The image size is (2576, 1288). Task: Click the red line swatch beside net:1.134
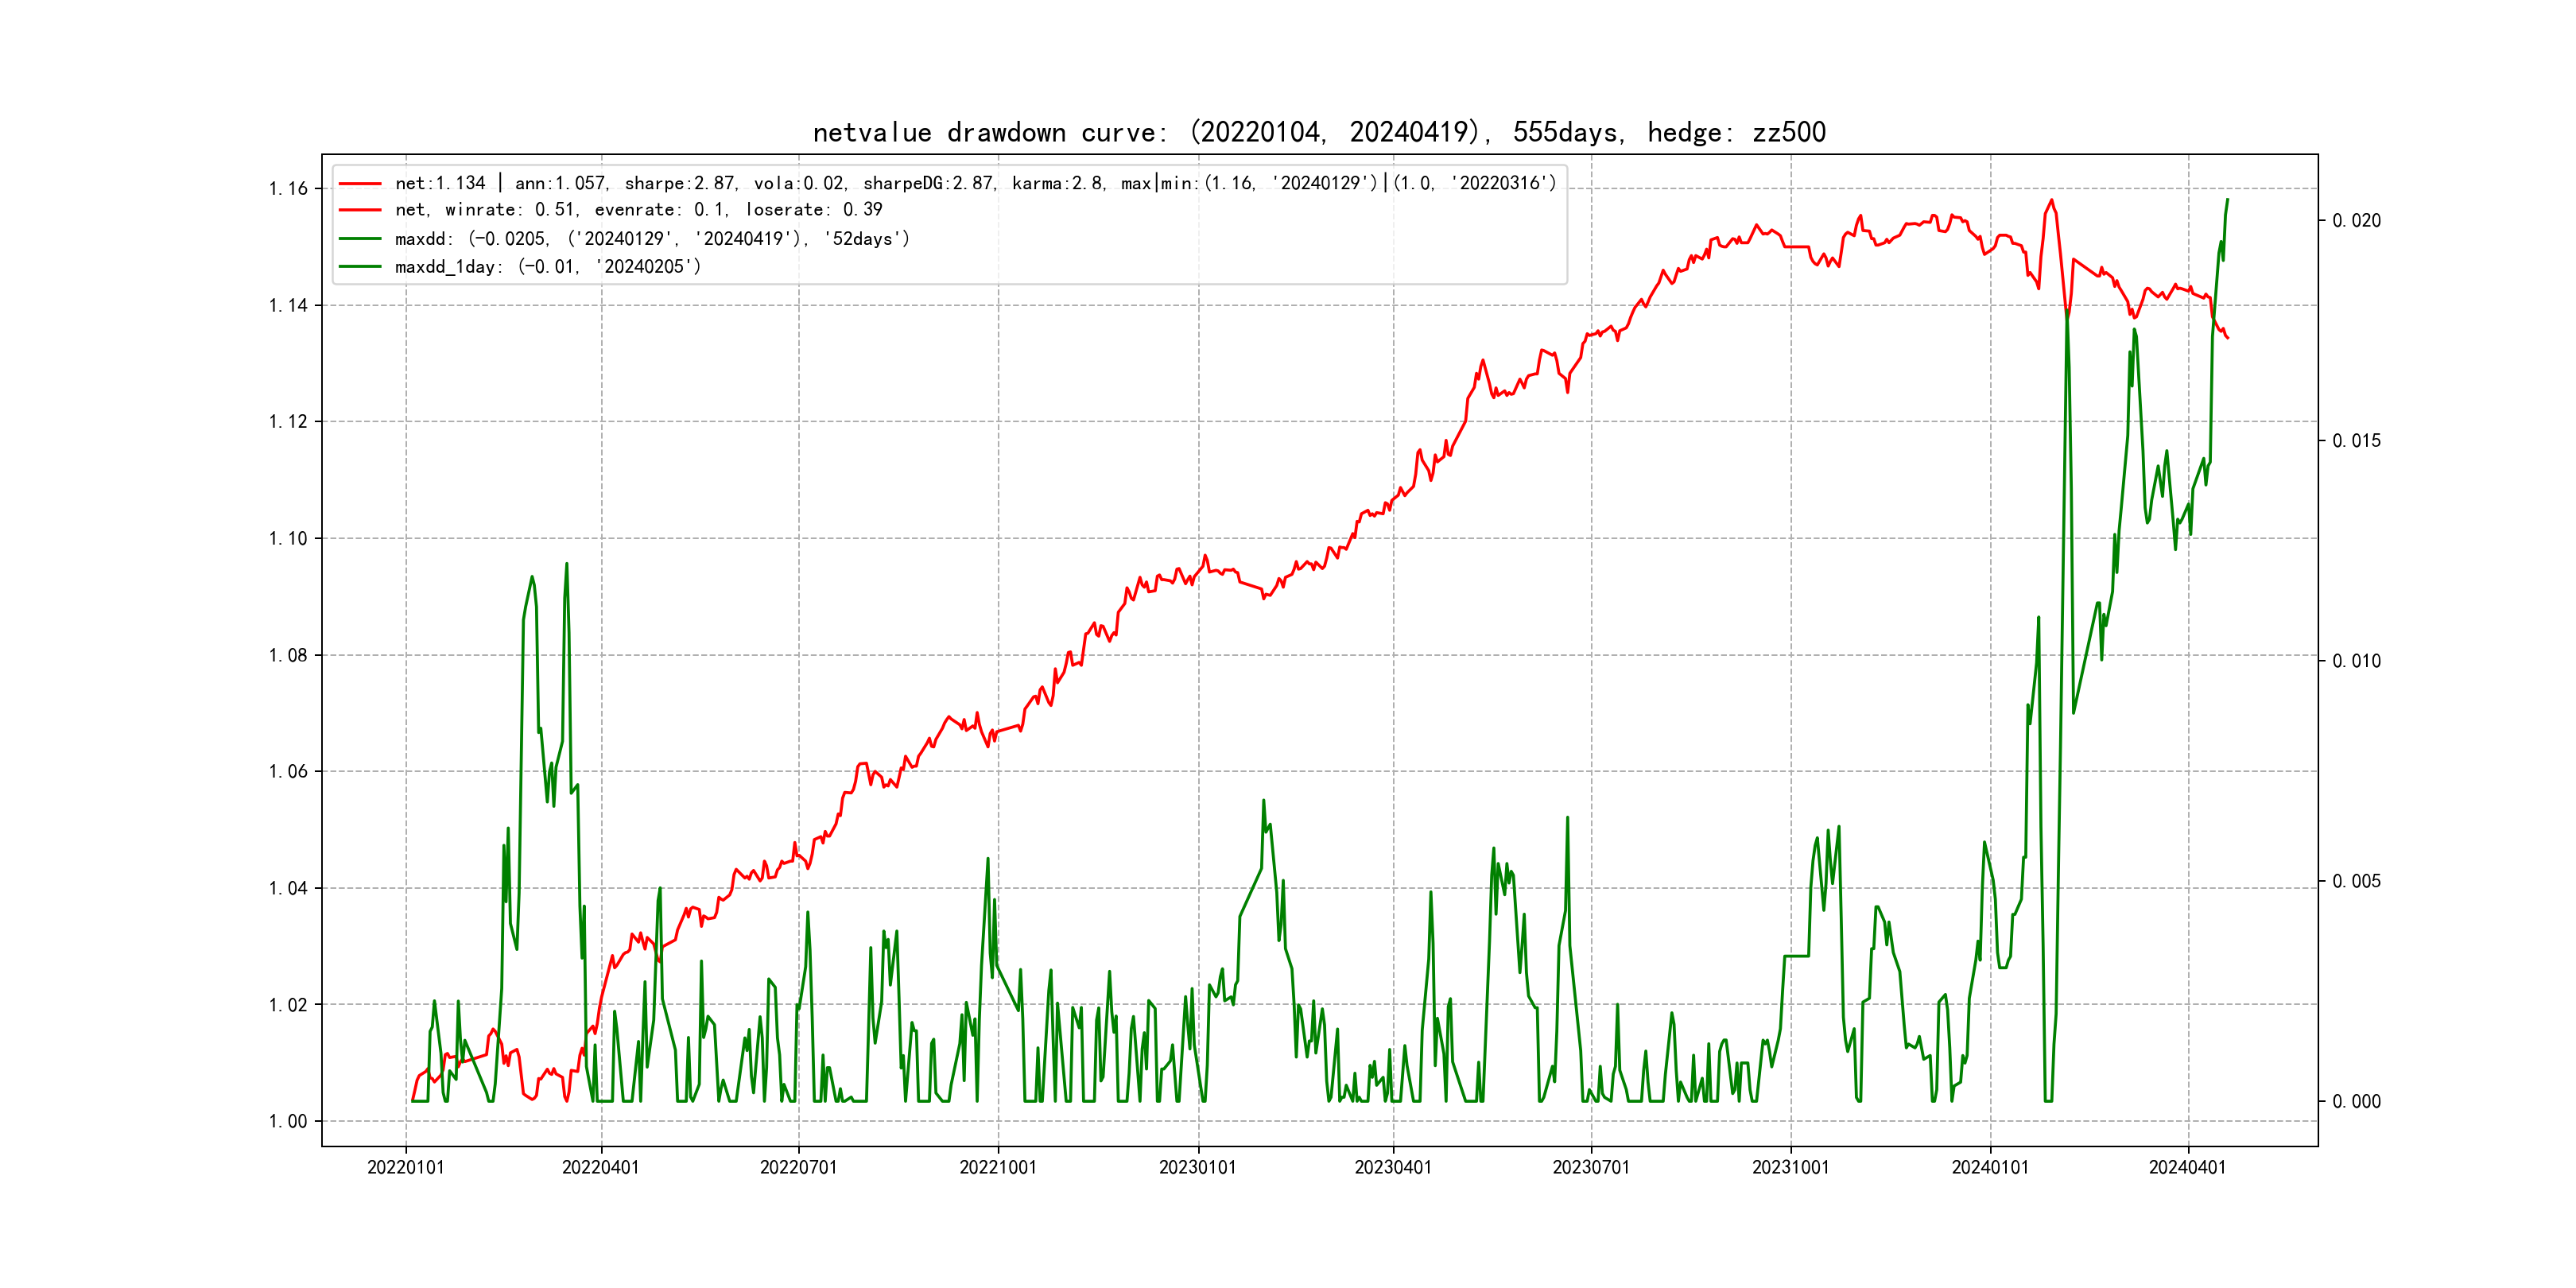click(x=360, y=184)
